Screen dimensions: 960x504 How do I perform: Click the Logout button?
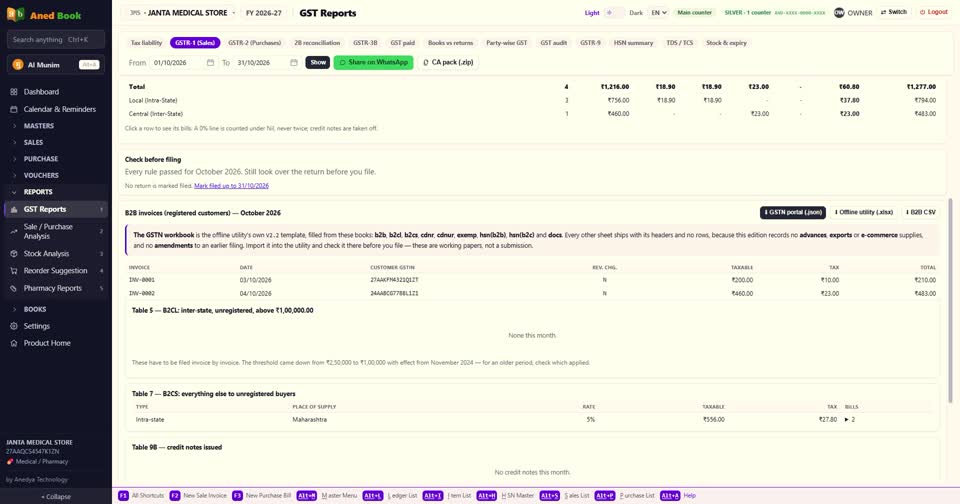(x=934, y=12)
